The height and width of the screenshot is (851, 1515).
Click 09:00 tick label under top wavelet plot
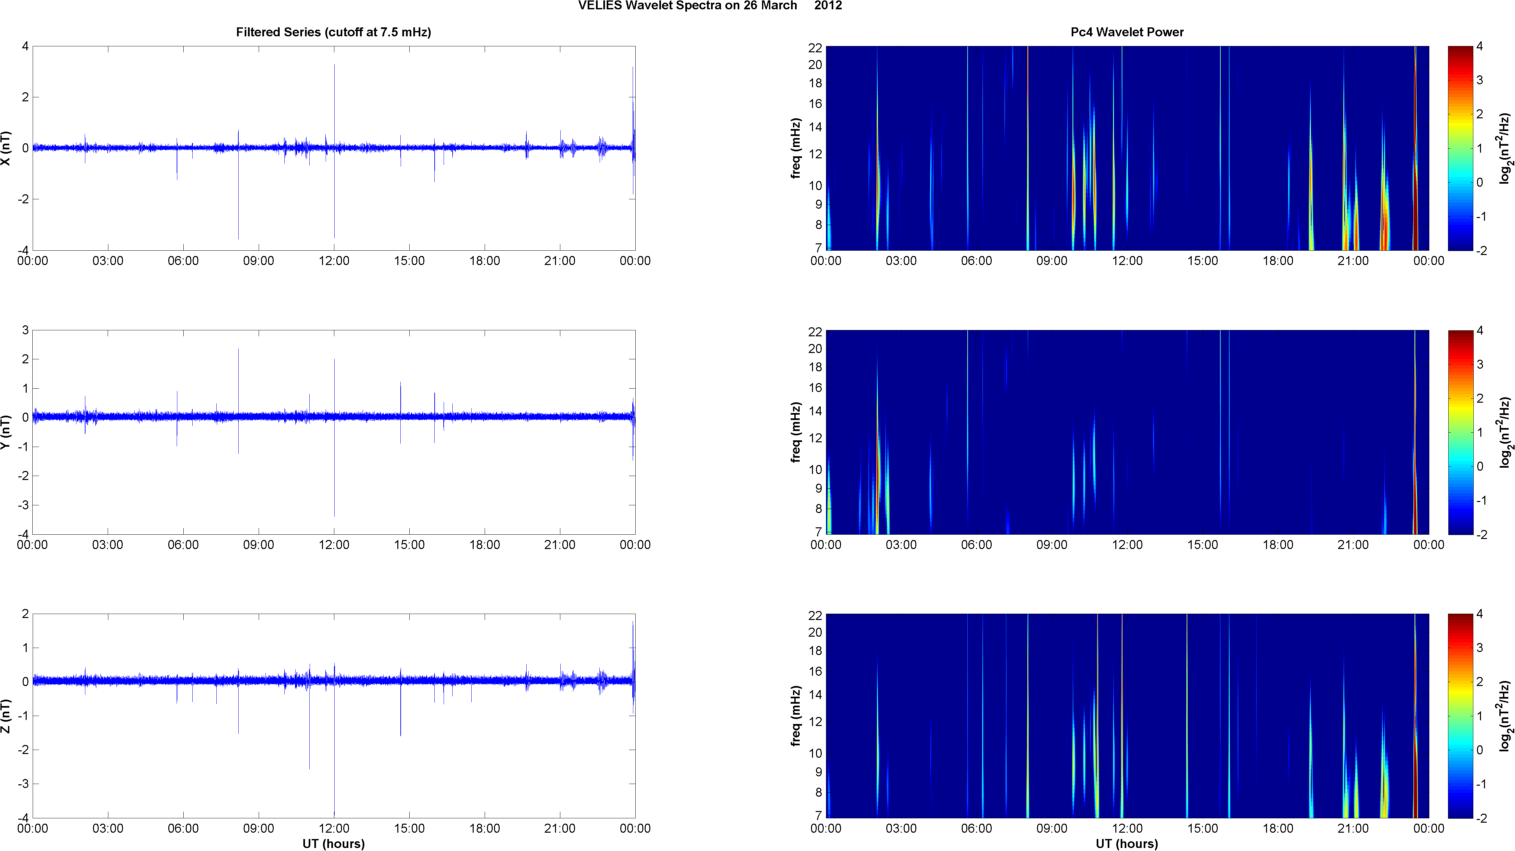[x=1052, y=261]
